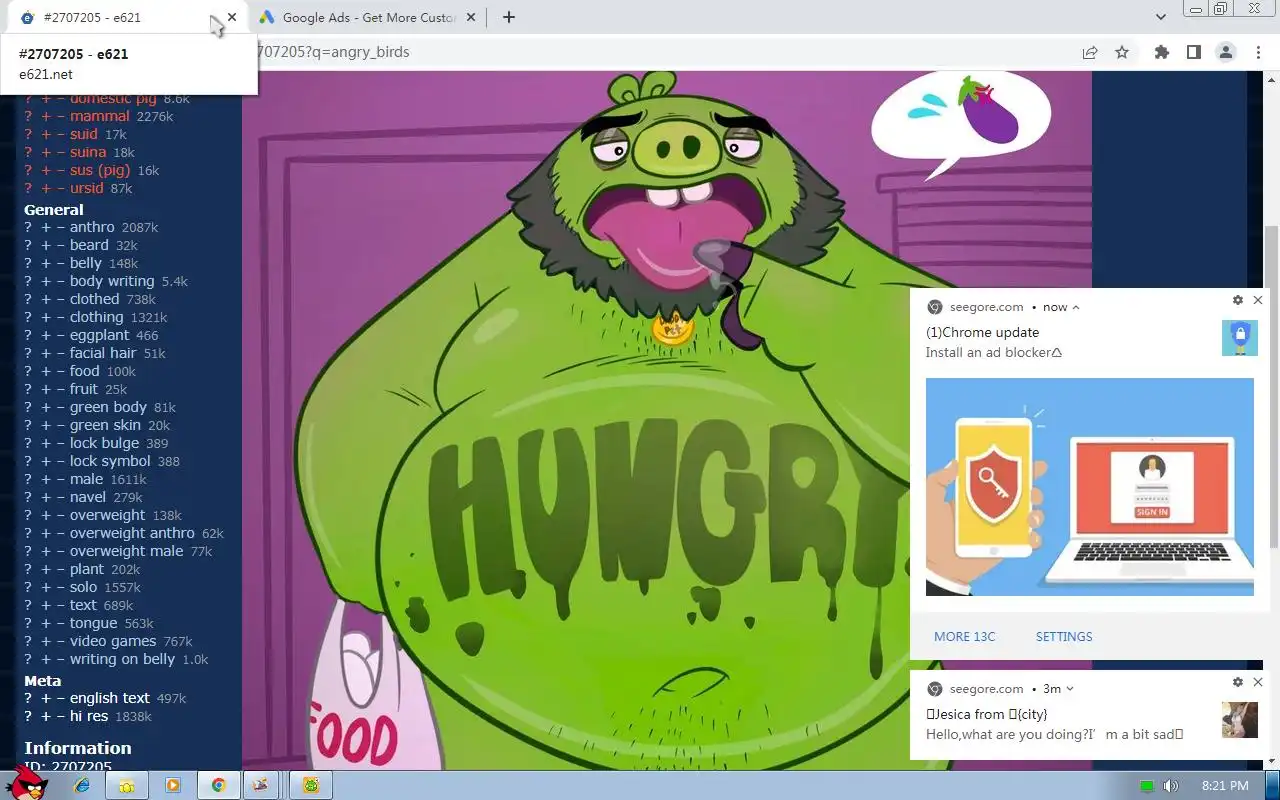Click MORE 13C in notification
The width and height of the screenshot is (1280, 800).
[x=964, y=636]
